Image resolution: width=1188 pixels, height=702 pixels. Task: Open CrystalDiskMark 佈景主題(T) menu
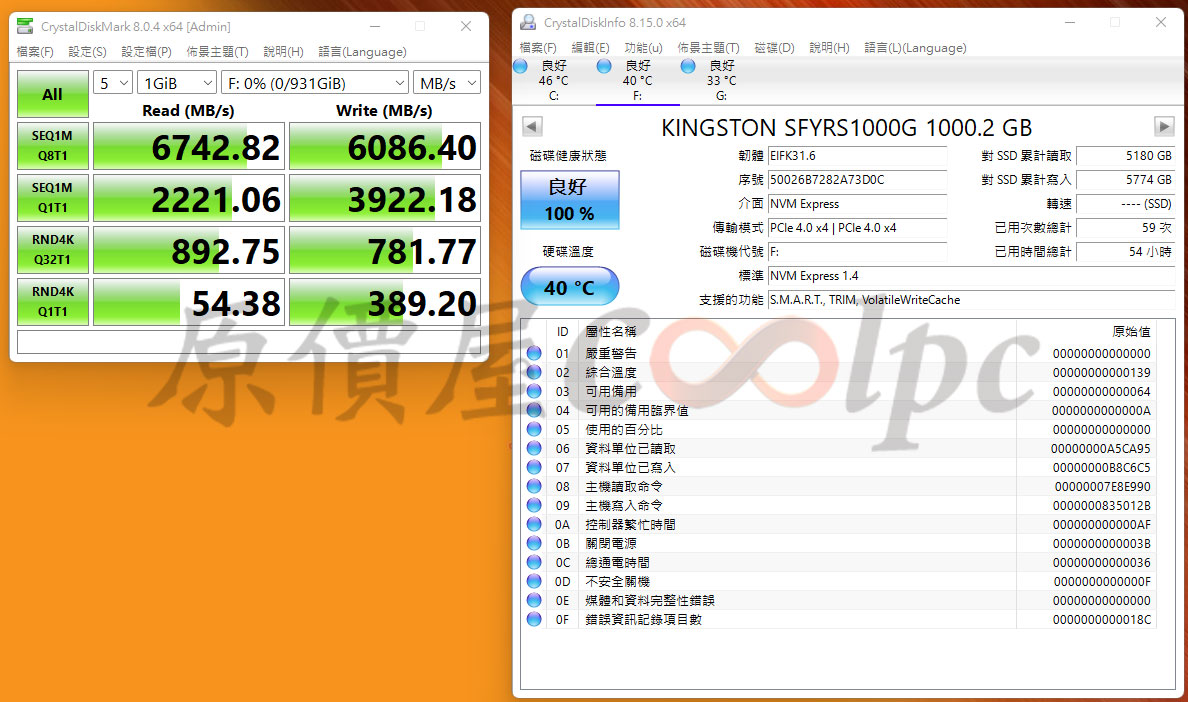pos(217,51)
